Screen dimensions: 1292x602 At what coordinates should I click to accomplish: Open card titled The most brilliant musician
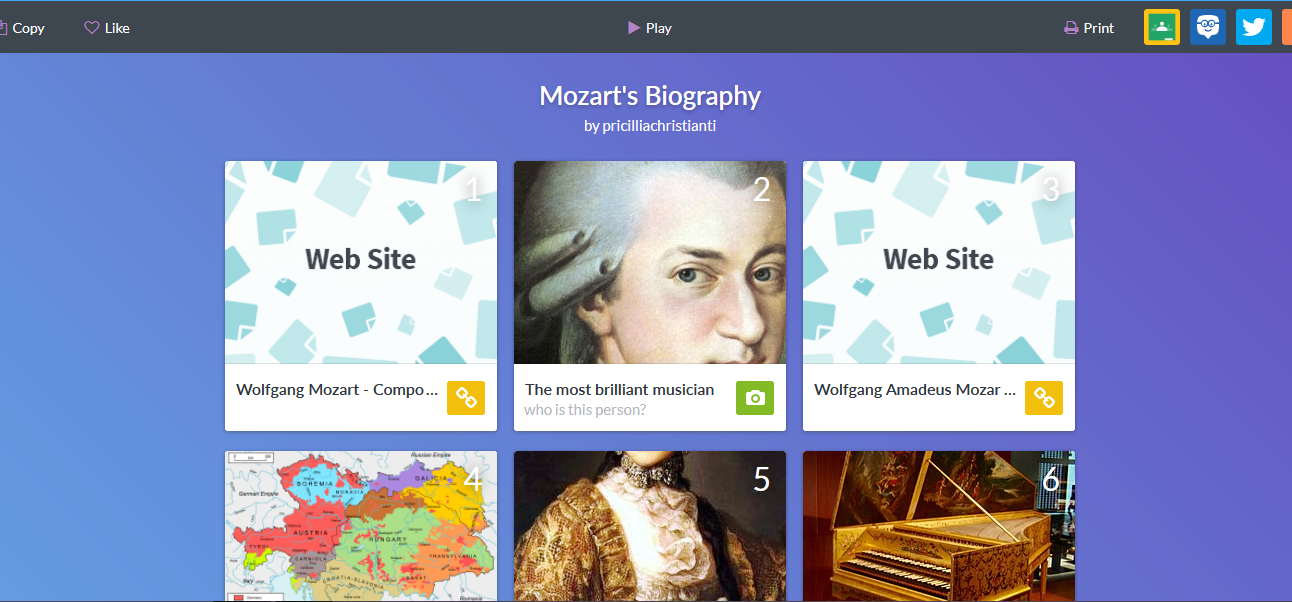coord(620,389)
